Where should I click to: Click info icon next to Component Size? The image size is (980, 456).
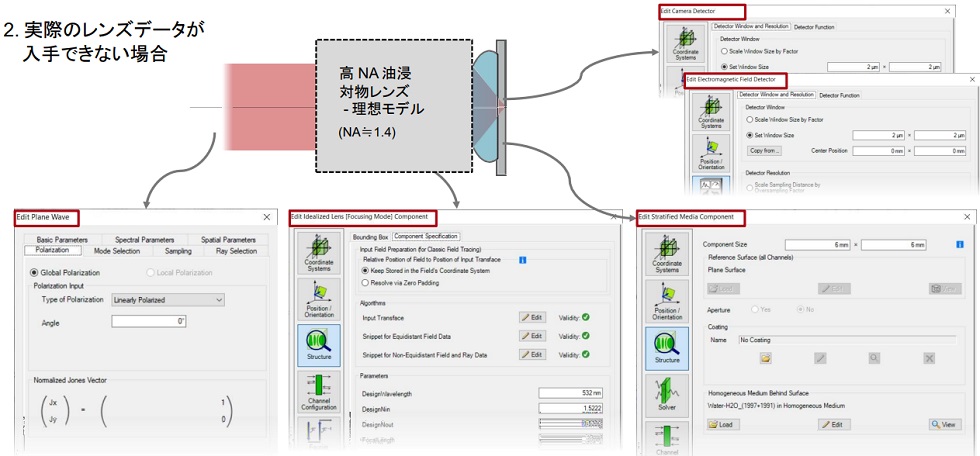coord(959,245)
